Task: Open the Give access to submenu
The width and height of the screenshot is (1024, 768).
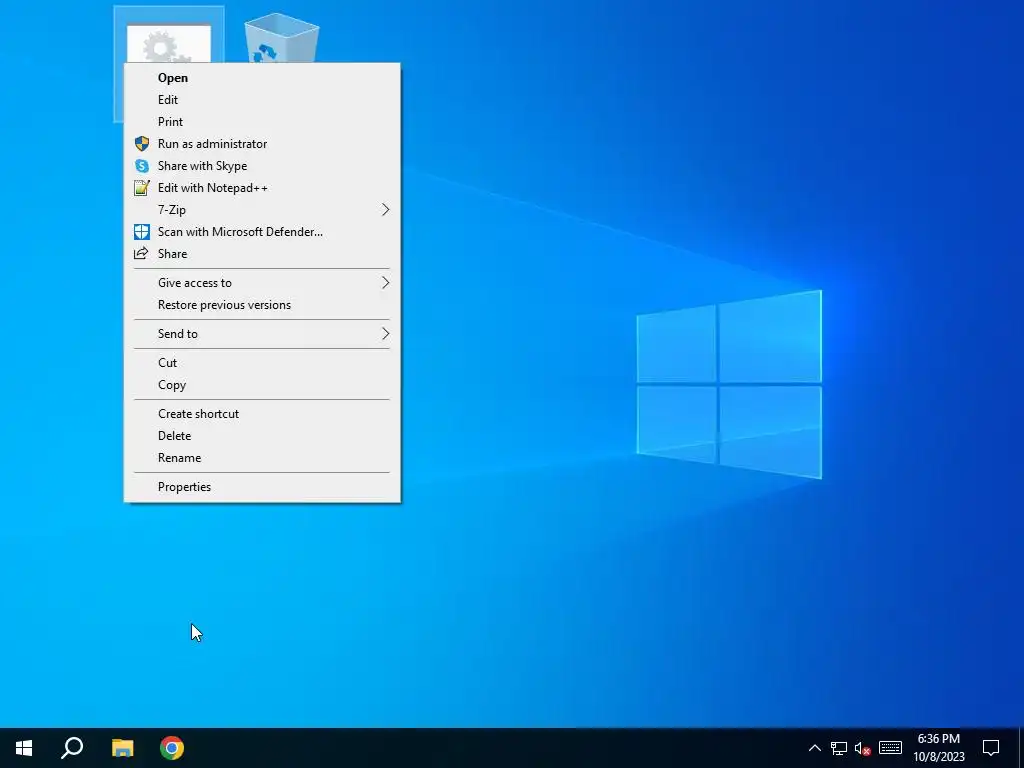Action: pyautogui.click(x=262, y=283)
